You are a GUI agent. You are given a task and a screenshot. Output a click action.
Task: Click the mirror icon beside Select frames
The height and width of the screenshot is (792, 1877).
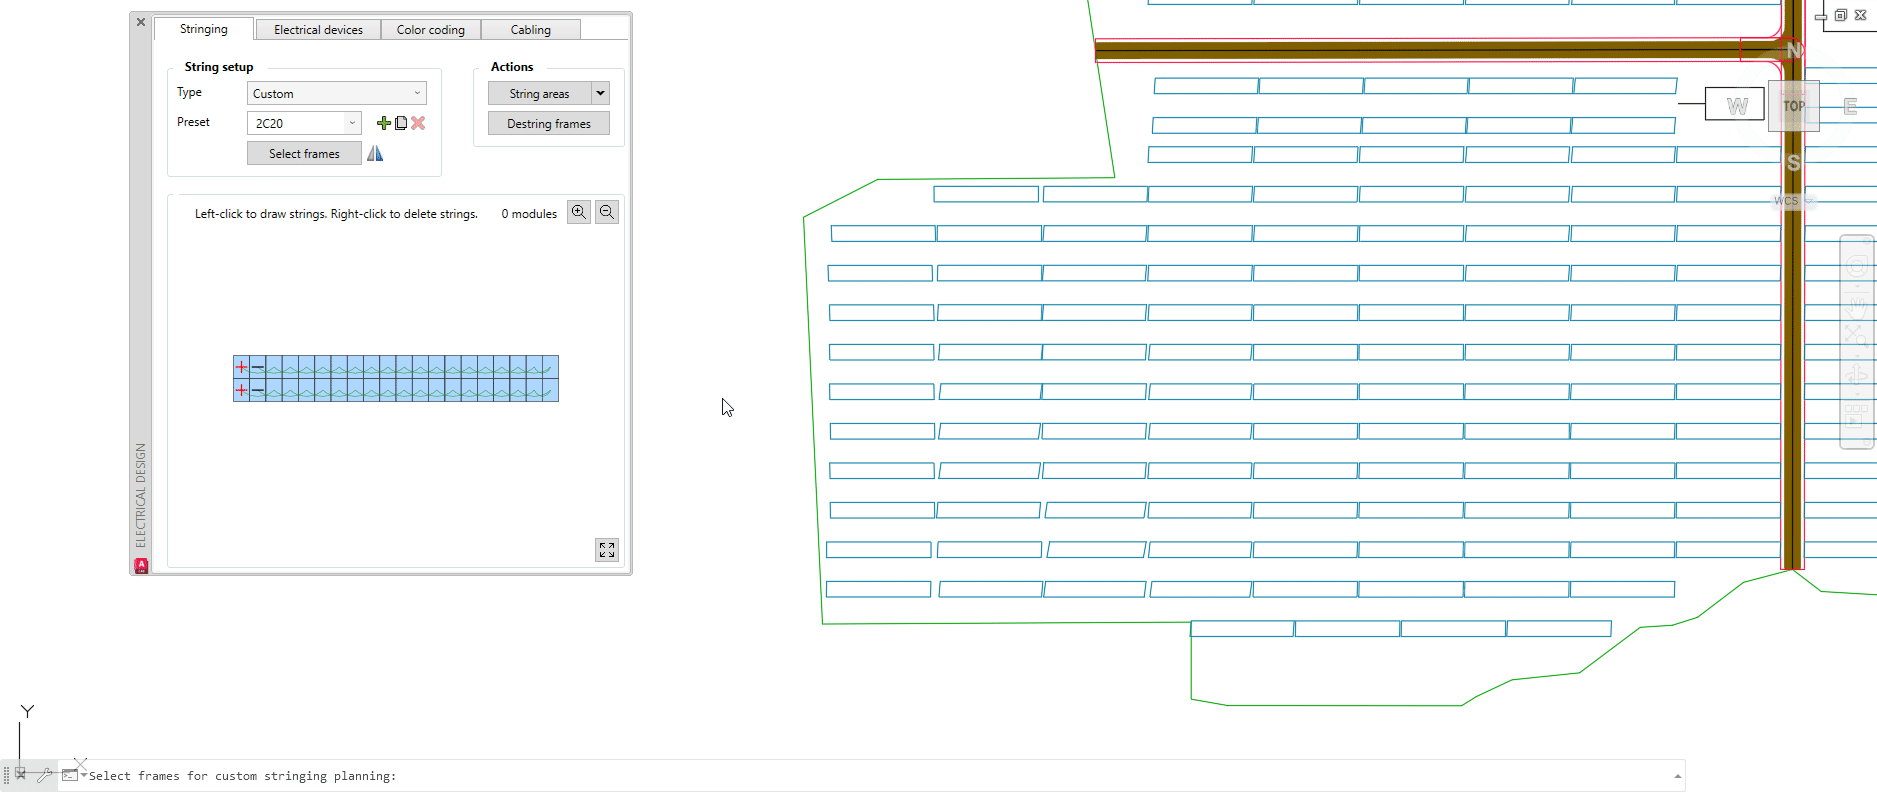(x=375, y=154)
